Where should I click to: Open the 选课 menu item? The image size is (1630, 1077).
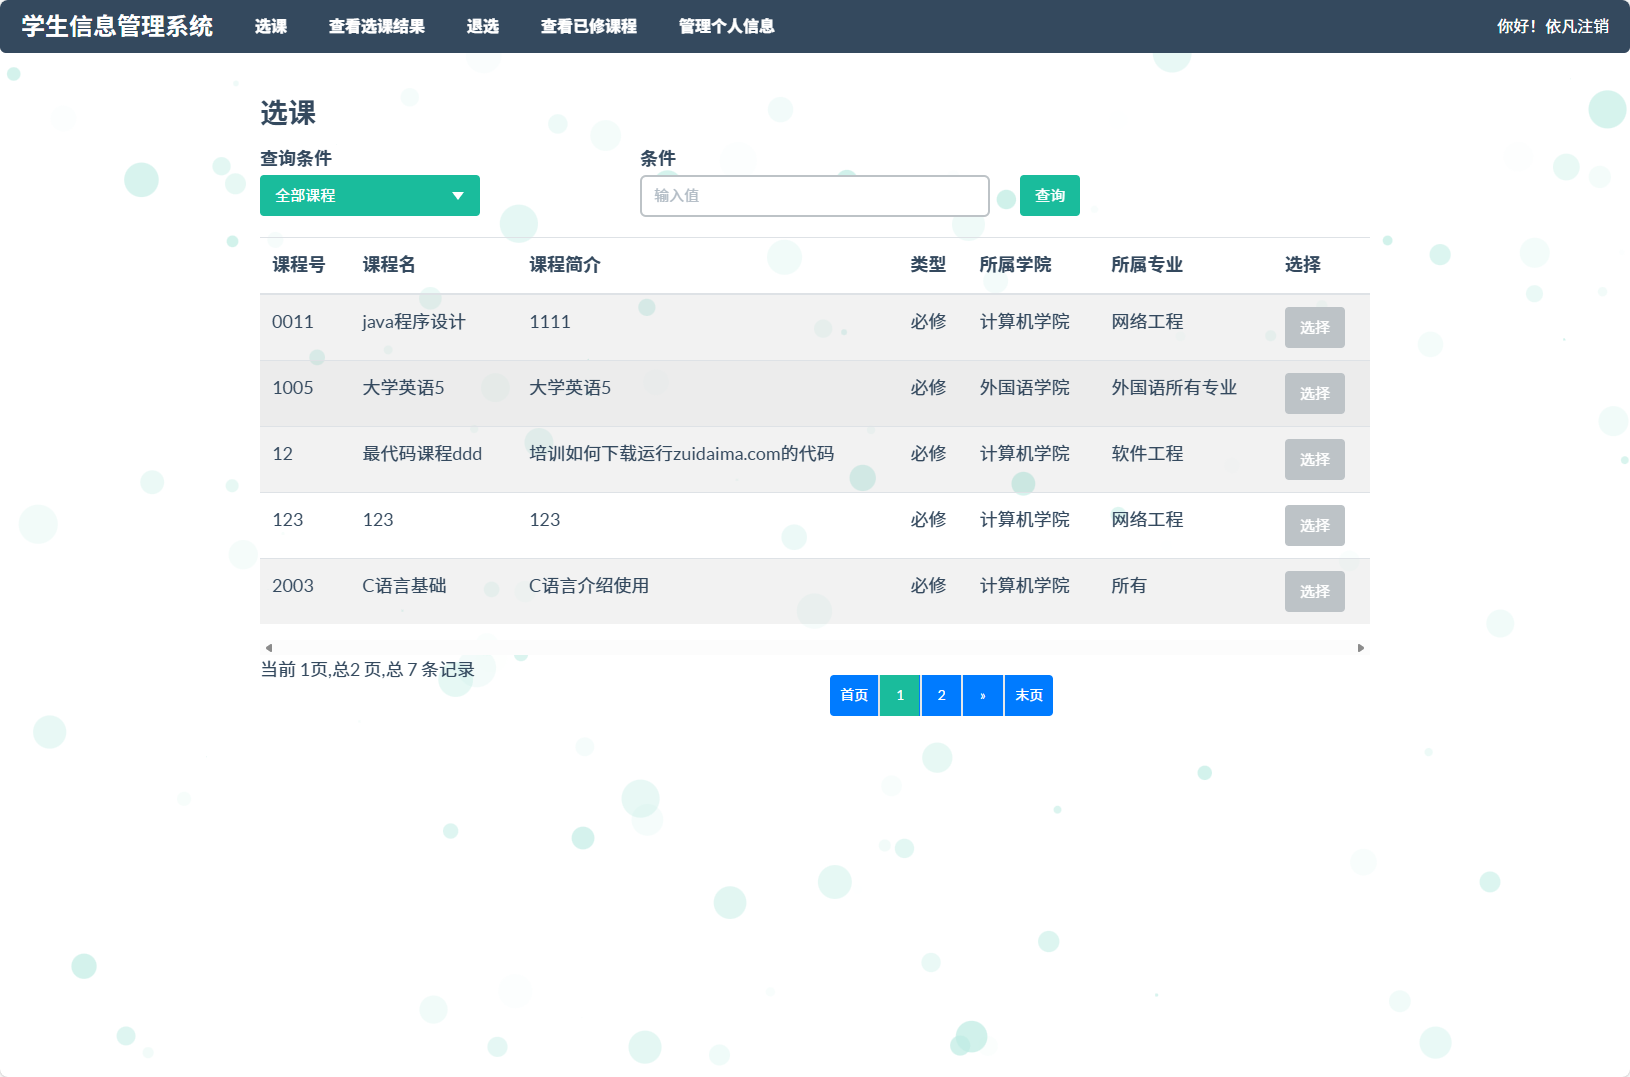click(269, 27)
